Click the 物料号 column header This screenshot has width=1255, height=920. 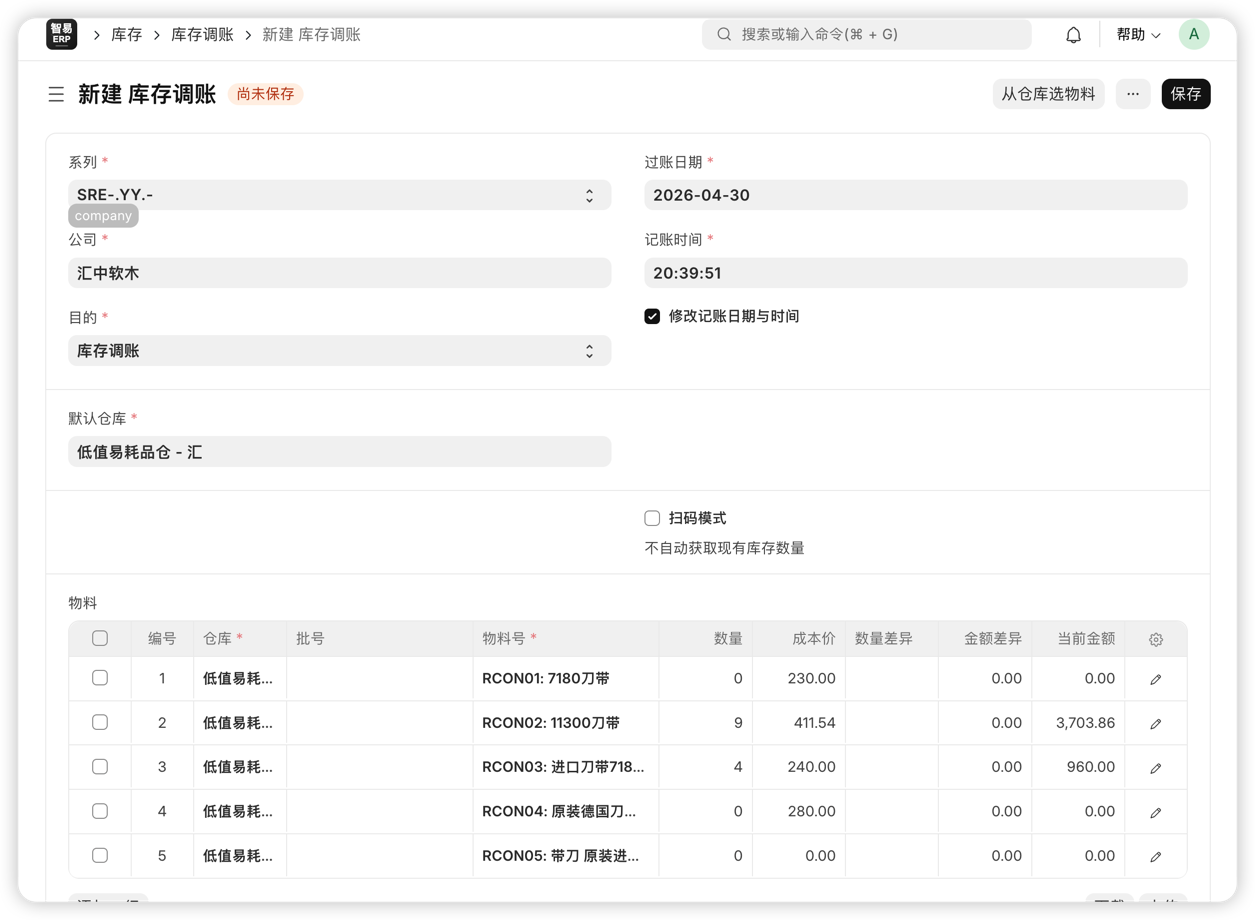click(566, 638)
